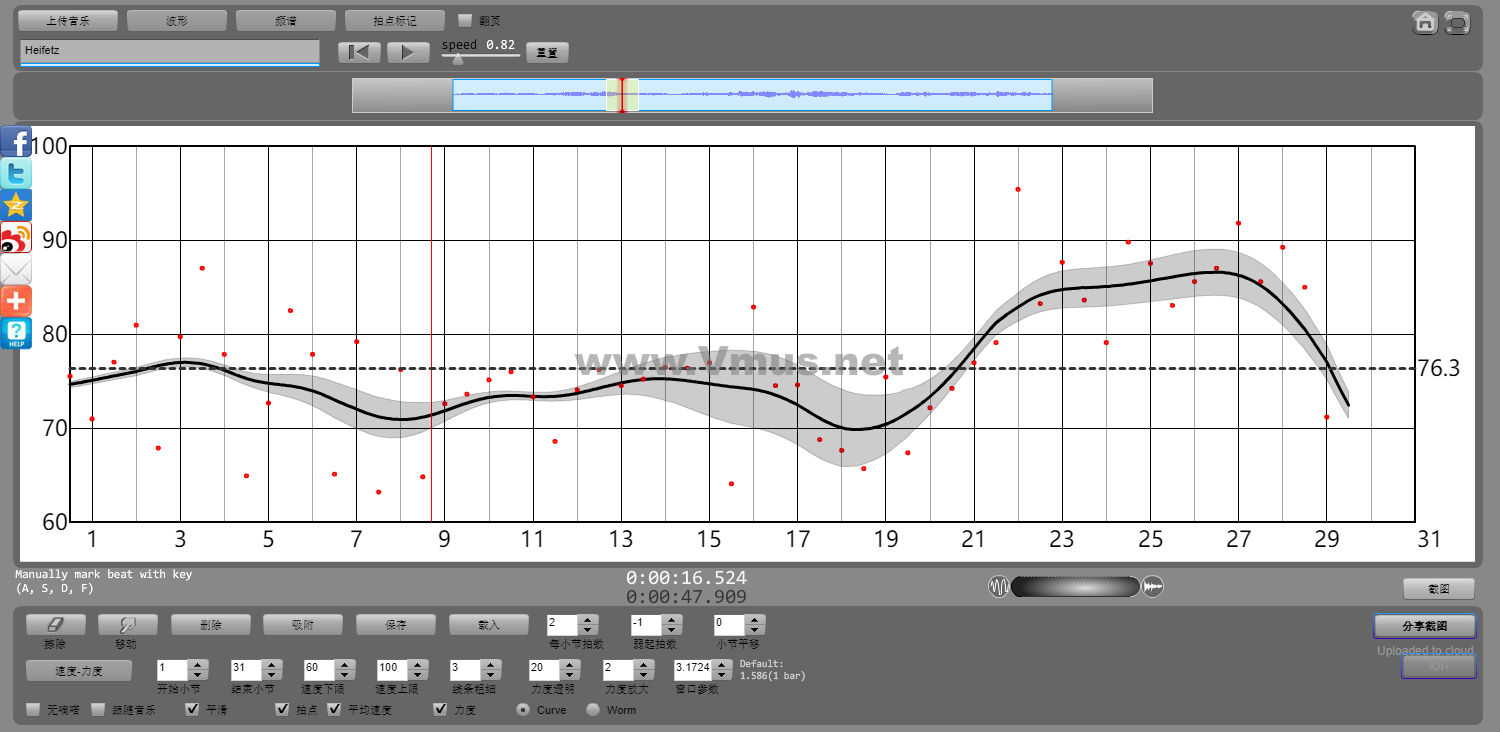Open the 波形 waveform view
This screenshot has height=732, width=1500.
pos(176,20)
